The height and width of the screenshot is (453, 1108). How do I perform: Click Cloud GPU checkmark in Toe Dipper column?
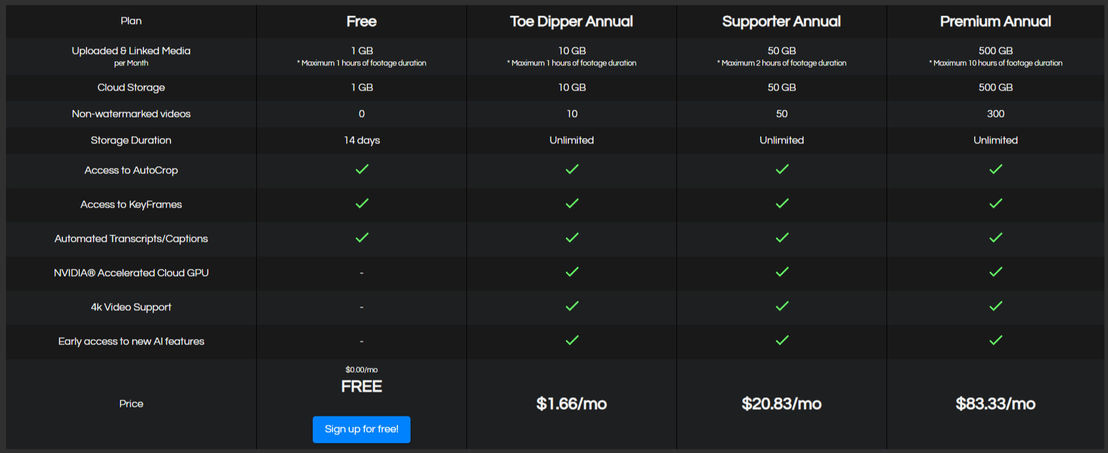[x=572, y=272]
